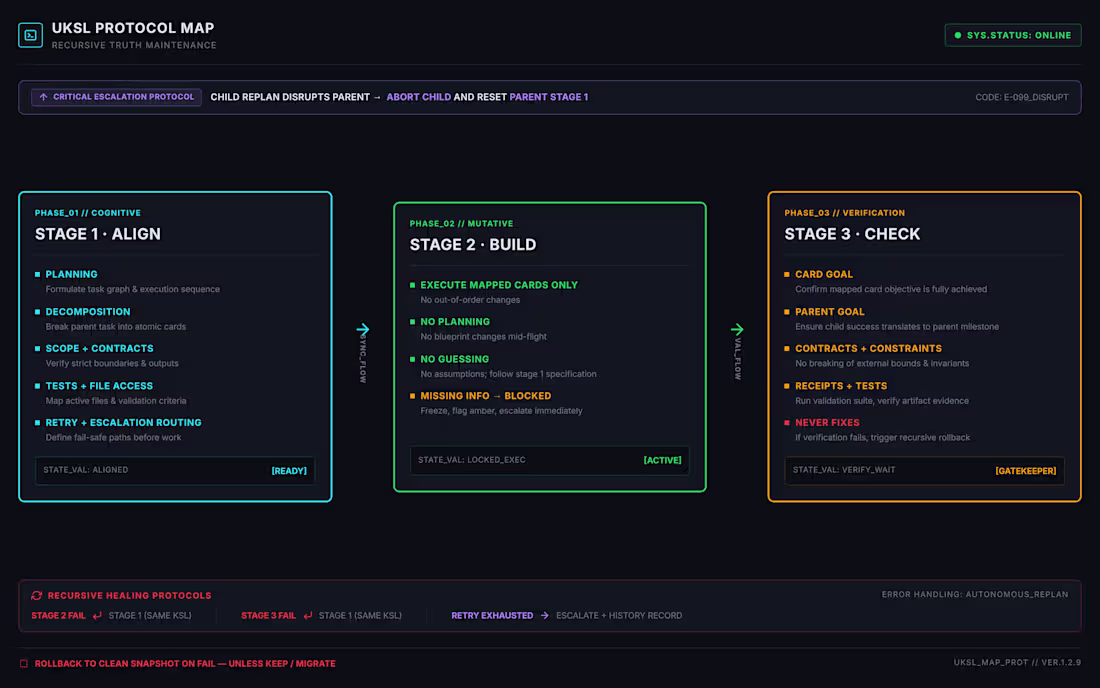Click the Abort Child link text

point(419,97)
